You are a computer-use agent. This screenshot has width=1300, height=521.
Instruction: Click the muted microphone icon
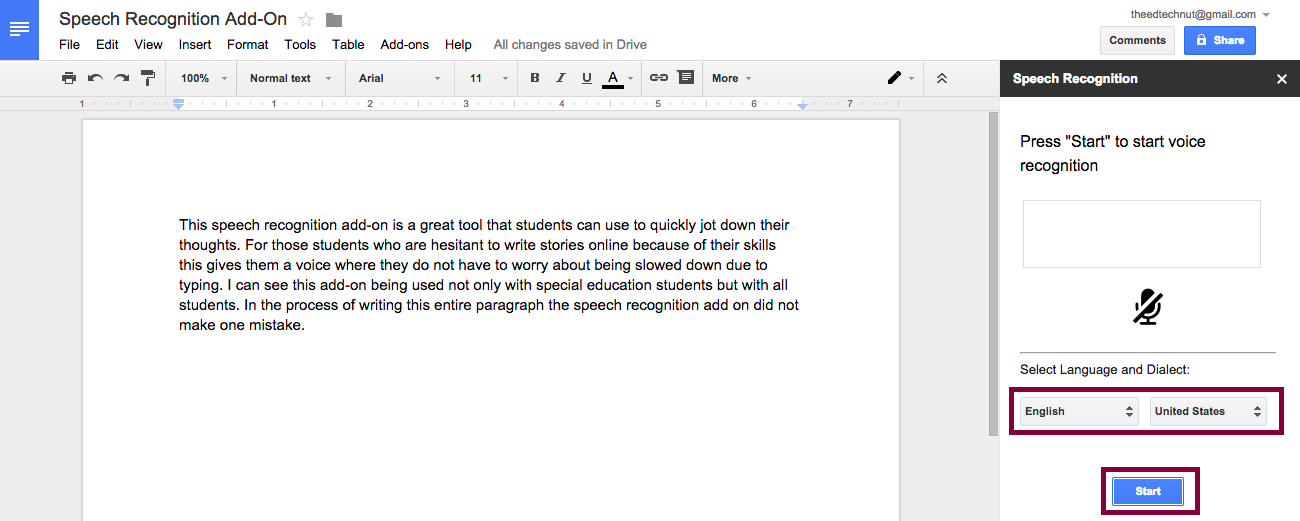[1148, 307]
